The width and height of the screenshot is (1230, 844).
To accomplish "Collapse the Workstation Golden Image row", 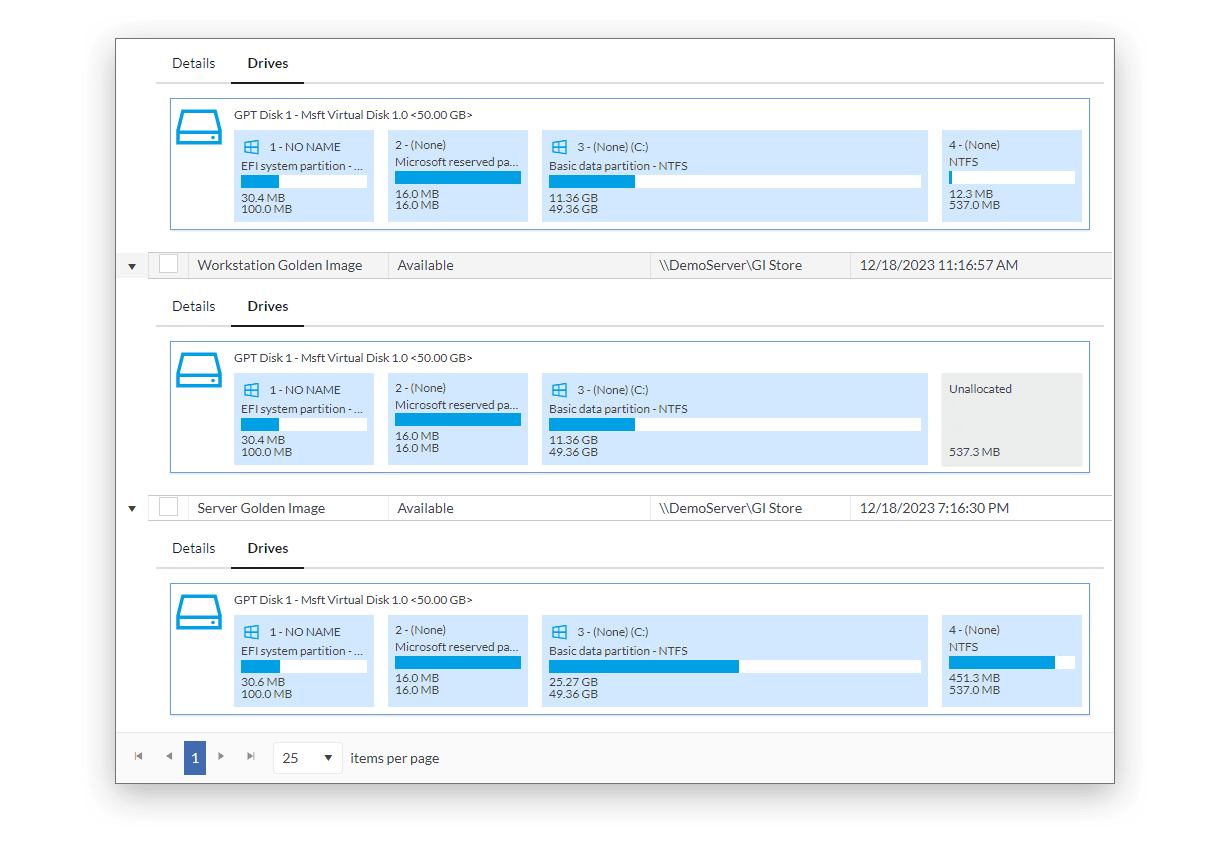I will click(132, 266).
